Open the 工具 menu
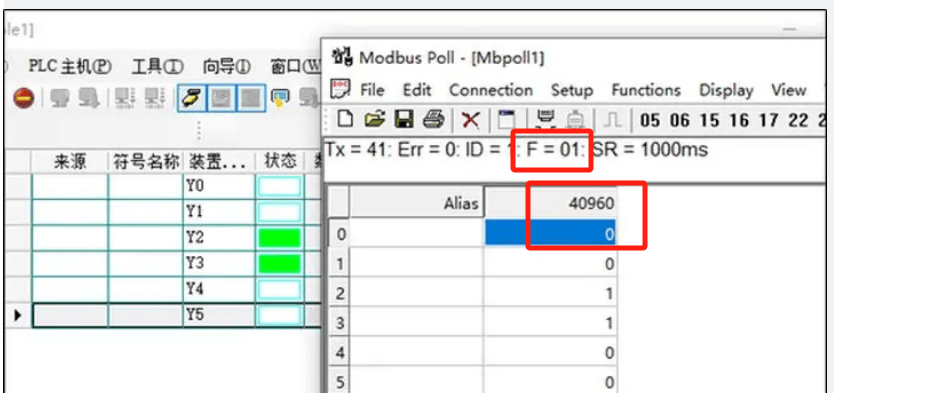The width and height of the screenshot is (934, 393). click(157, 67)
